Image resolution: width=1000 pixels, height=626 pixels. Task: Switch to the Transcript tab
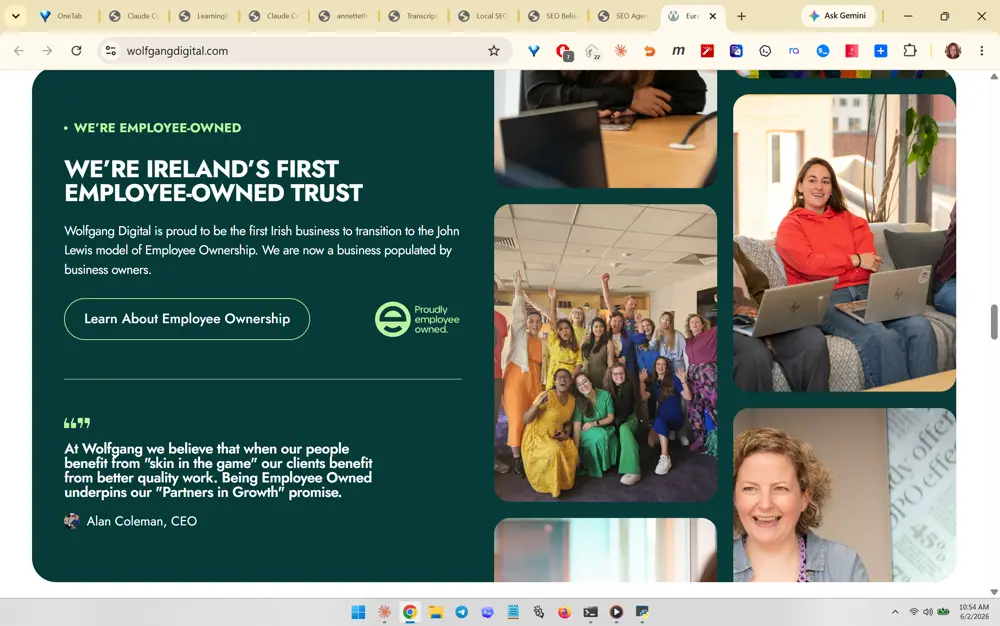click(415, 16)
